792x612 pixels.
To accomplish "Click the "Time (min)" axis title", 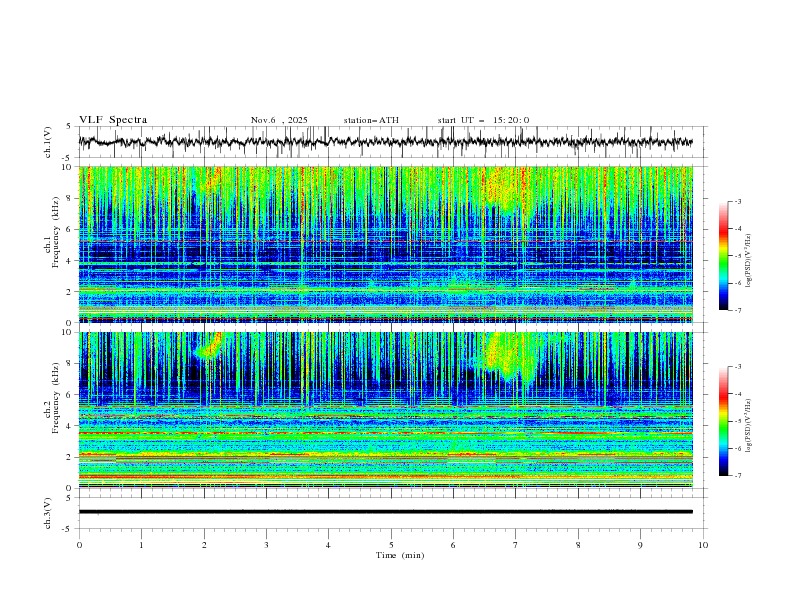I will [x=400, y=555].
